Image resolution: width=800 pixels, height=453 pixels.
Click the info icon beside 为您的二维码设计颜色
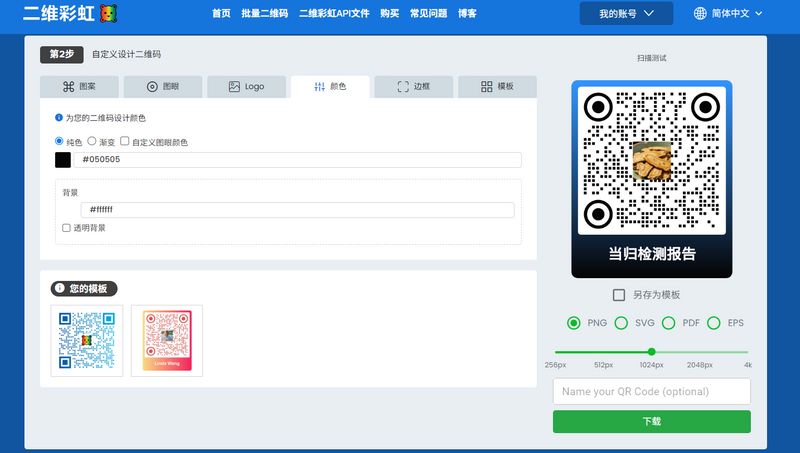(x=59, y=118)
